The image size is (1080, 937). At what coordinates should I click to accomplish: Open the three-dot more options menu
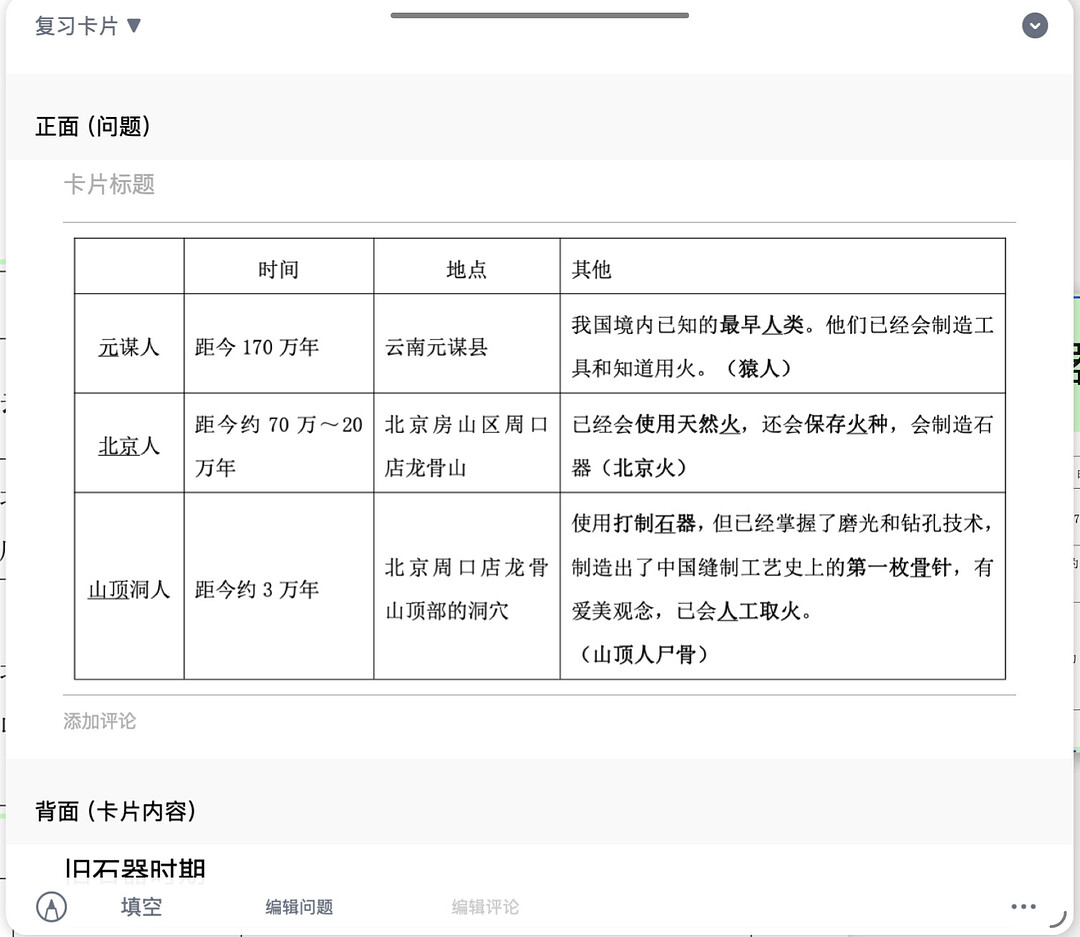click(x=1024, y=907)
